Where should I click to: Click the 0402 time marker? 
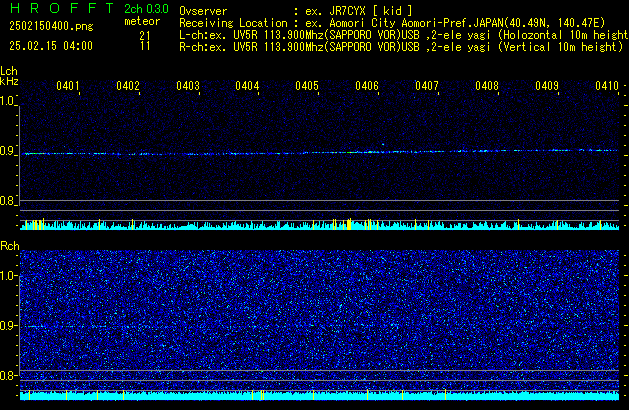[x=128, y=86]
